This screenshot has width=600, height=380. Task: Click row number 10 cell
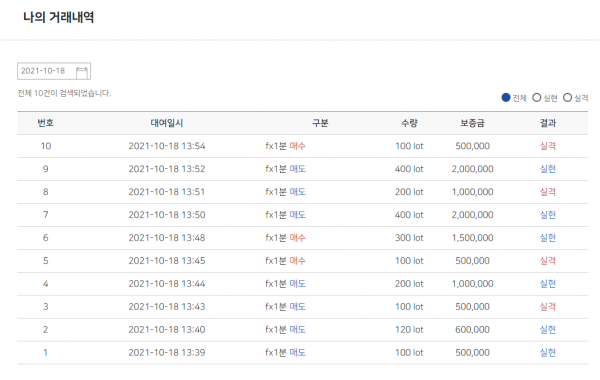click(x=46, y=146)
